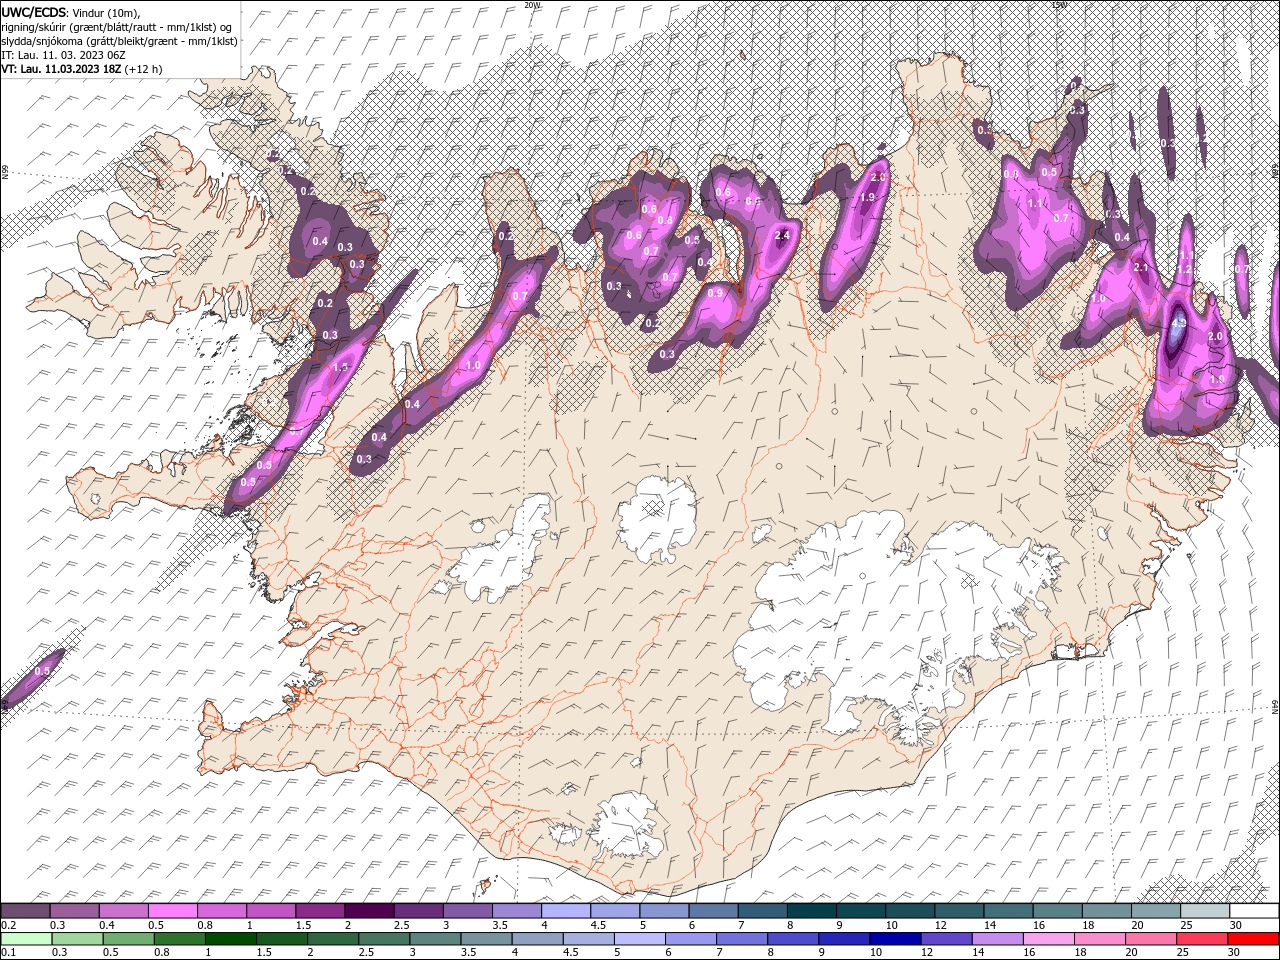This screenshot has height=960, width=1280.
Task: Select the upper legend swatch between 6 and 7
Action: click(712, 910)
